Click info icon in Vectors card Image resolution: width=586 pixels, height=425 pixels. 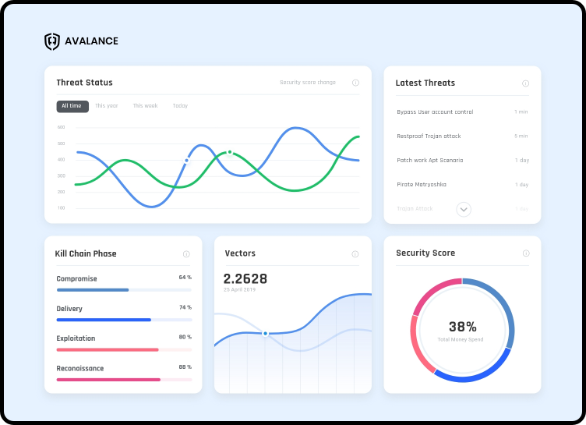(x=355, y=254)
